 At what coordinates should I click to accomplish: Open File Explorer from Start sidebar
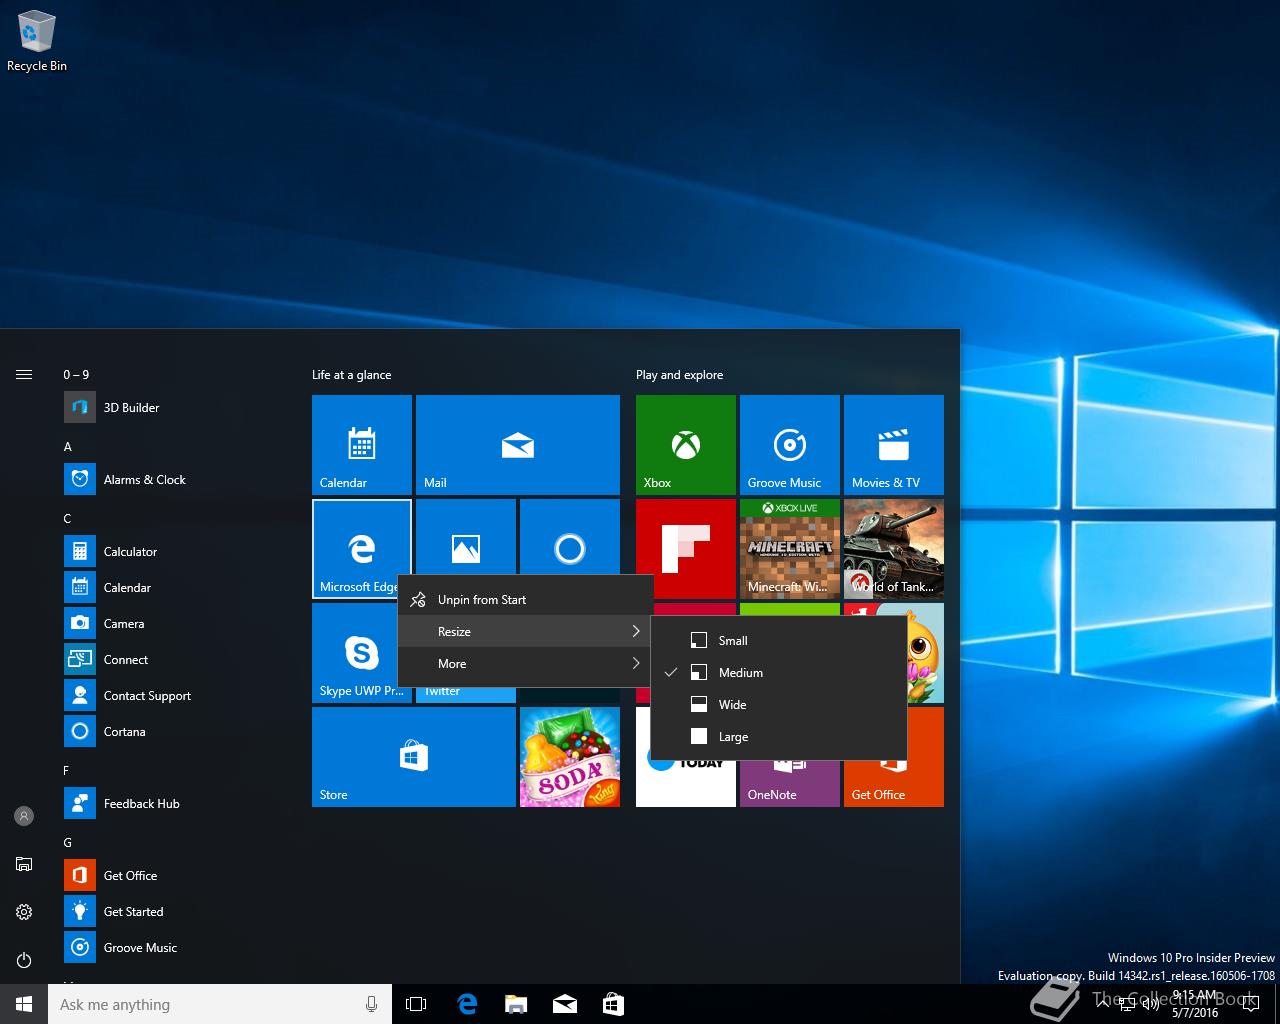(24, 864)
